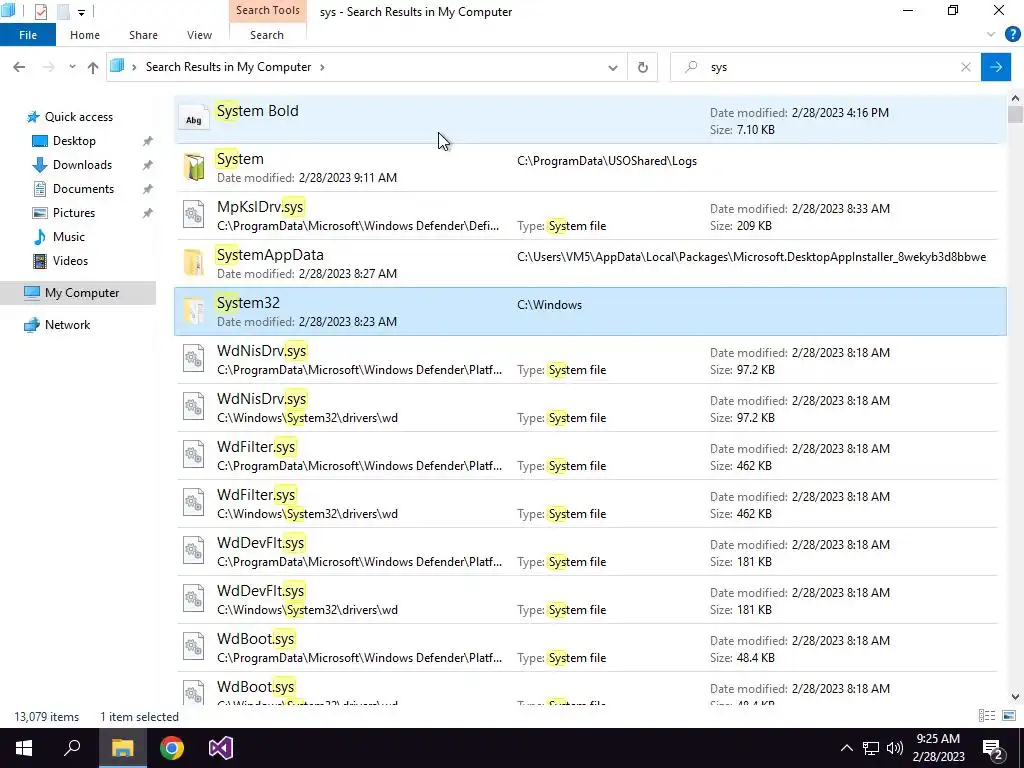Select My Computer in navigation pane
The image size is (1024, 768).
78,293
